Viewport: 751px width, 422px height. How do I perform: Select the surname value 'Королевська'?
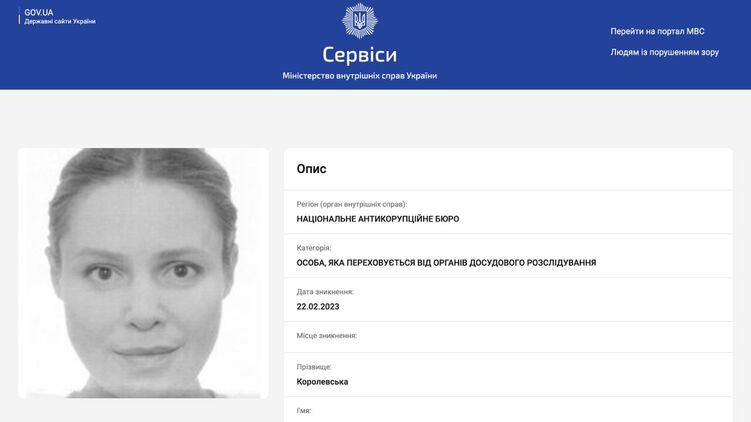[322, 382]
